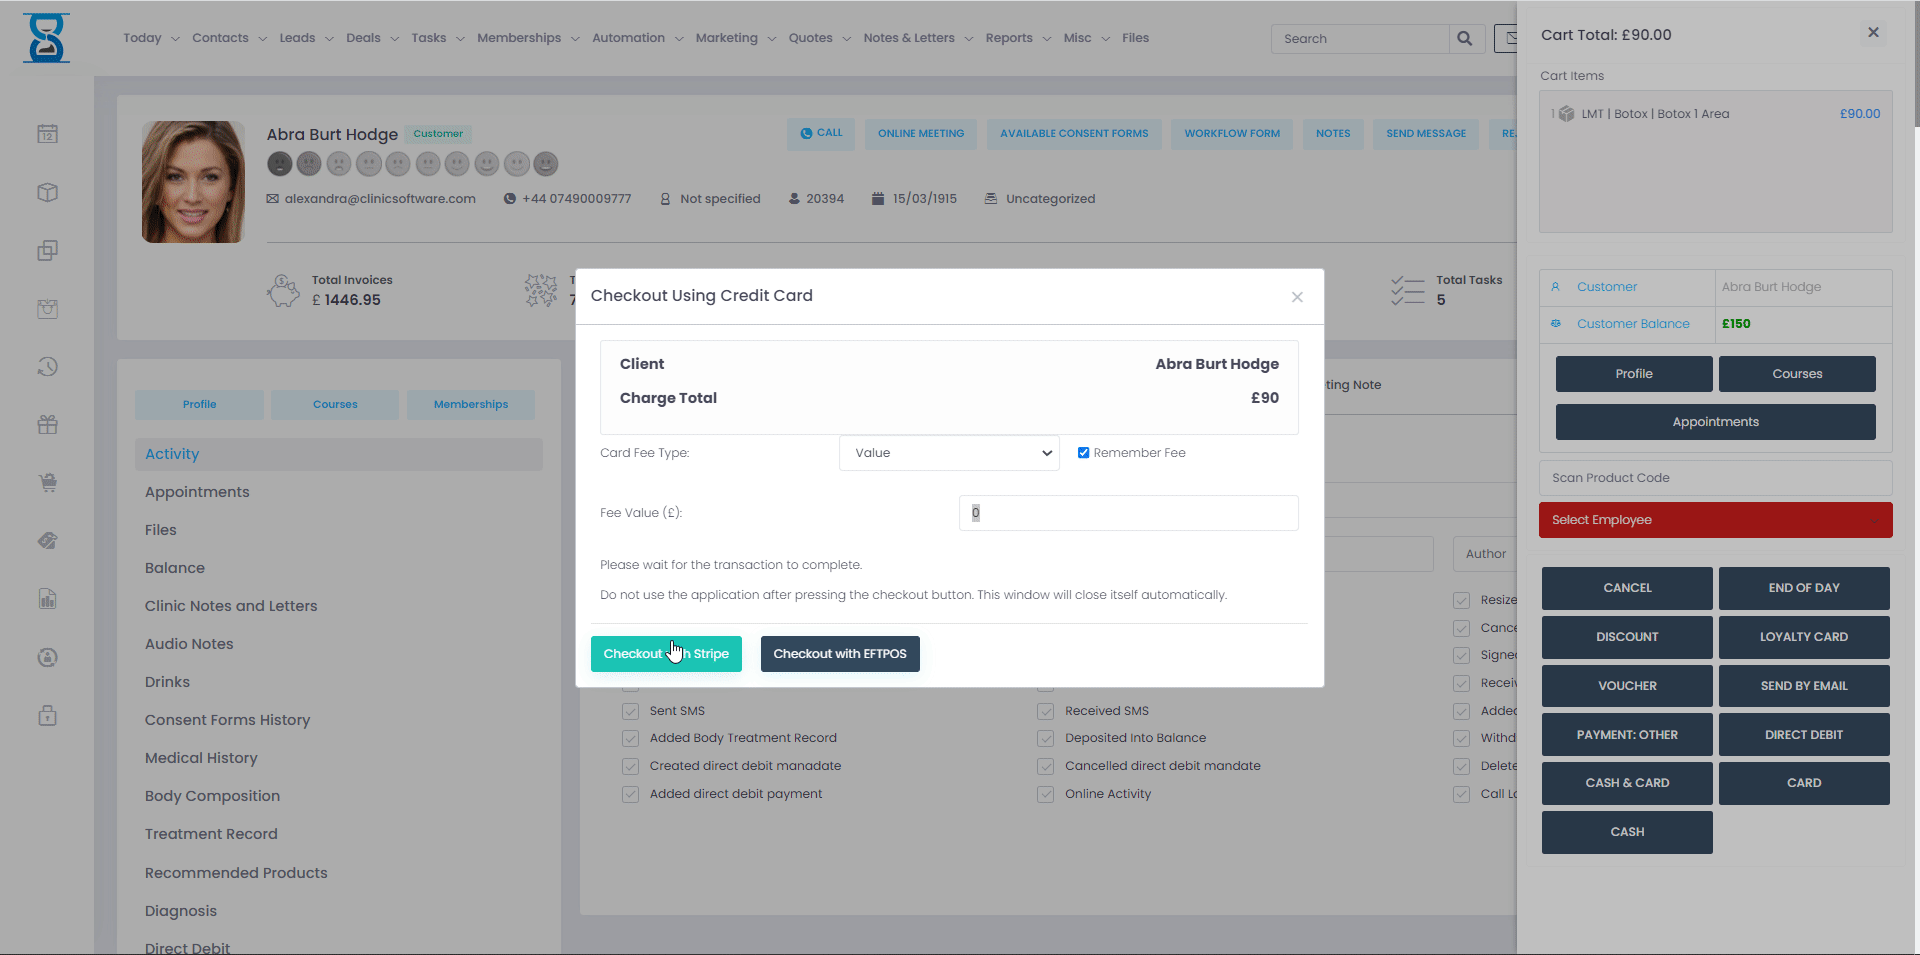Select the happiest smiley face rating
Image resolution: width=1920 pixels, height=955 pixels.
point(546,163)
